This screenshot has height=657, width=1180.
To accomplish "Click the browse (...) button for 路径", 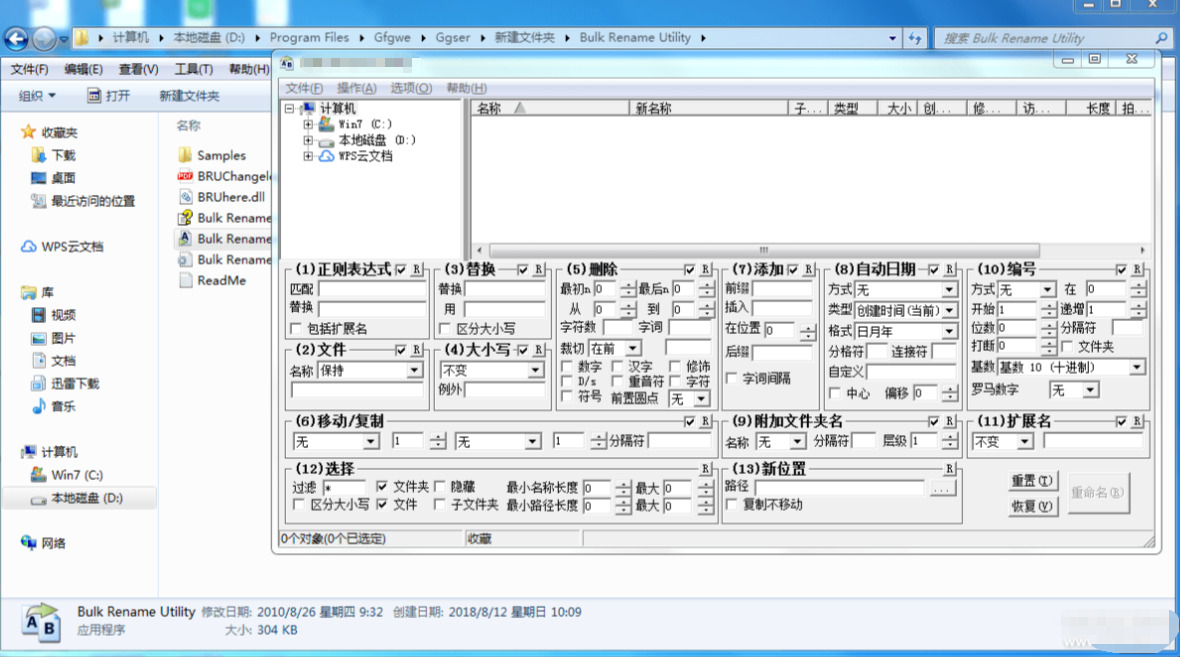I will coord(941,488).
